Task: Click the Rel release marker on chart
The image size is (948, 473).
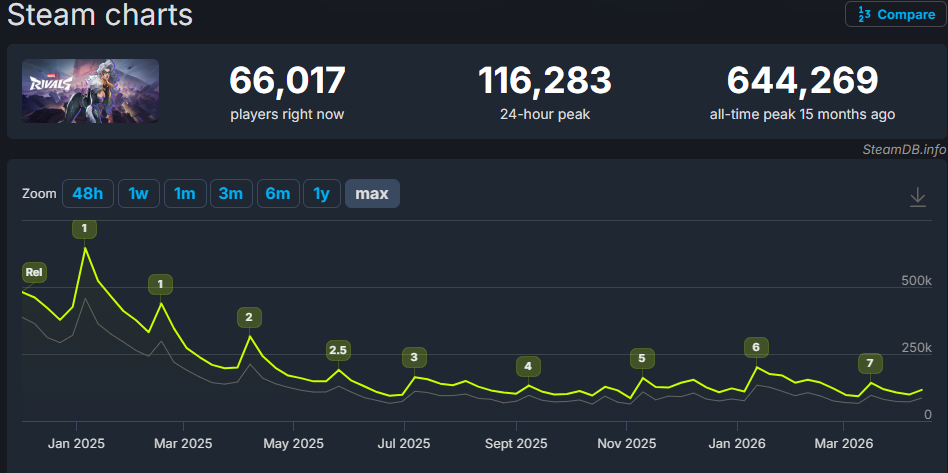Action: point(34,273)
